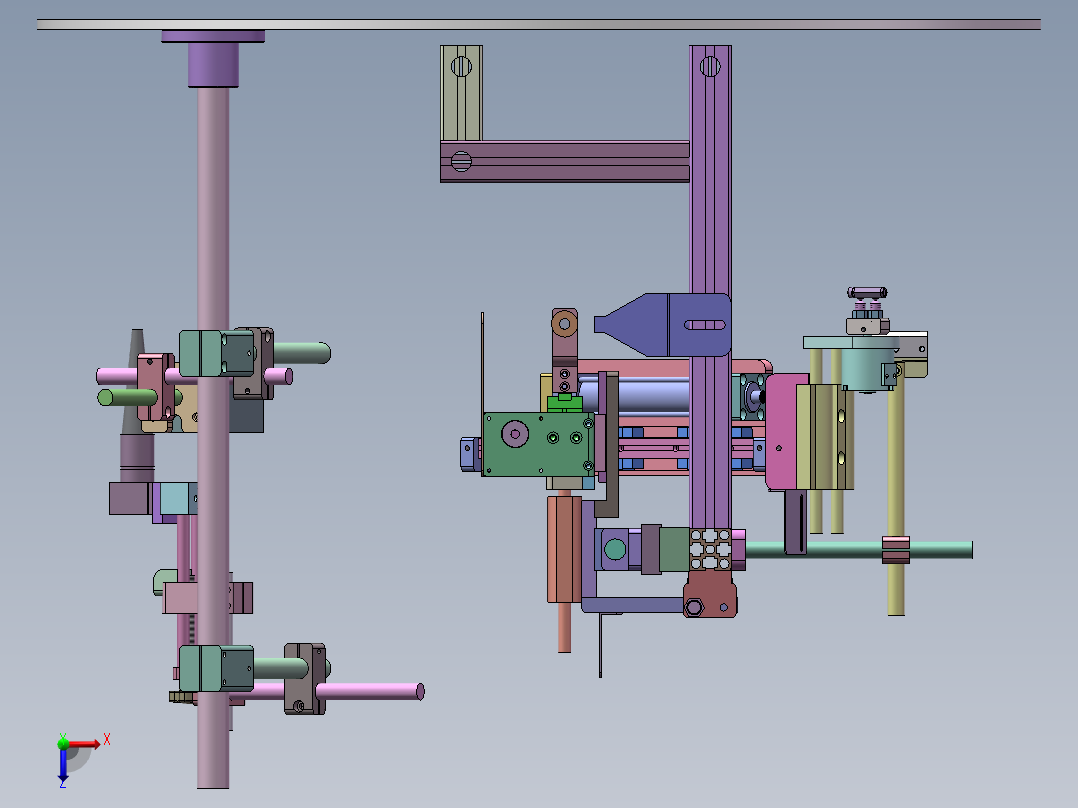Screen dimensions: 1078x808
Task: Select the teal cylindrical motor
Action: pyautogui.click(x=868, y=369)
